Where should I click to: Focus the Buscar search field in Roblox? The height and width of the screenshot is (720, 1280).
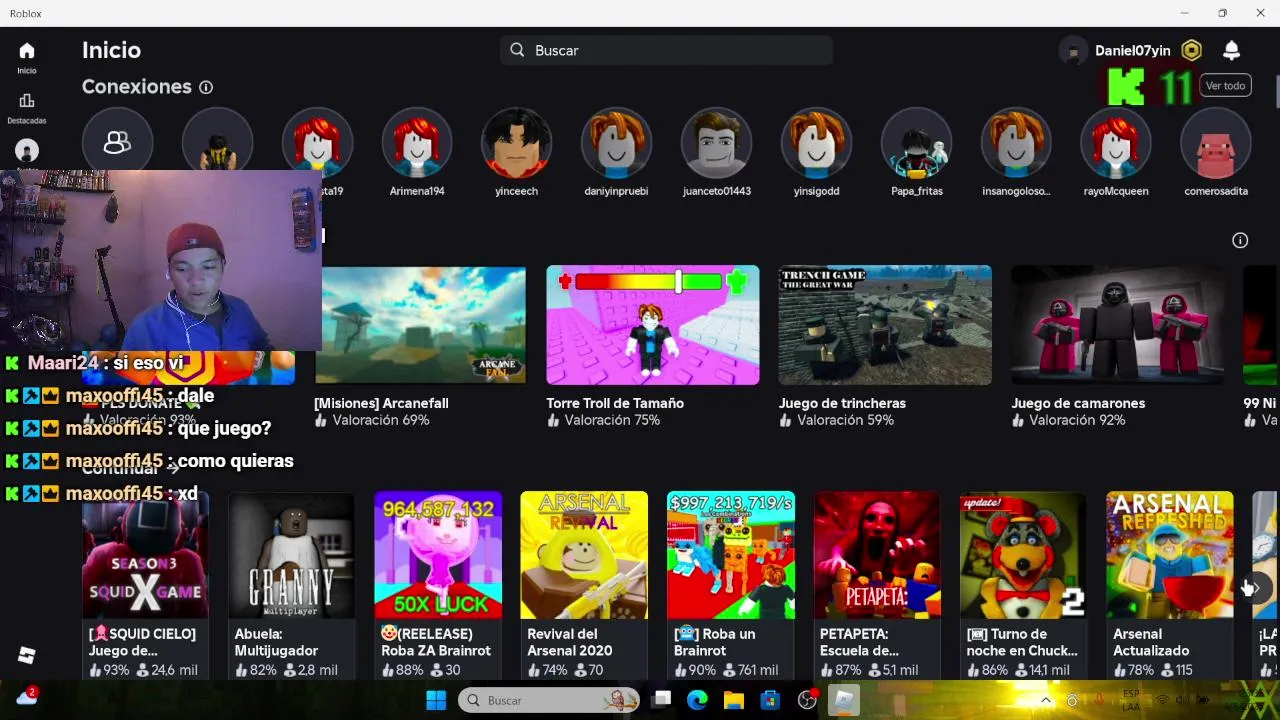coord(666,50)
